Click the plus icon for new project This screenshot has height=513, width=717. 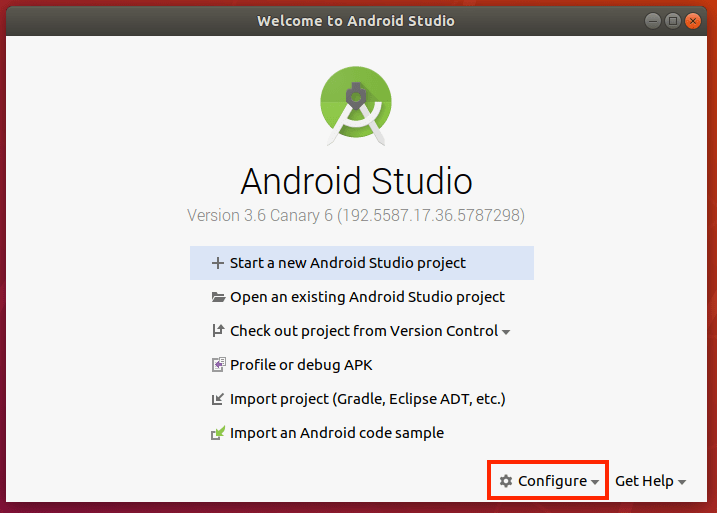[x=218, y=263]
